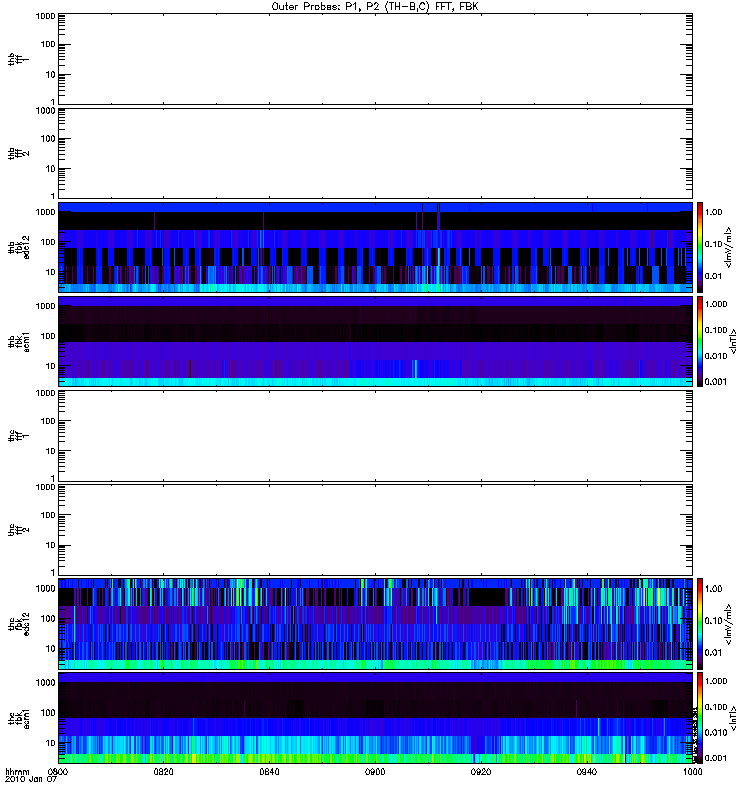Click the color bar beside the thb fbk scm1 panel

click(700, 341)
